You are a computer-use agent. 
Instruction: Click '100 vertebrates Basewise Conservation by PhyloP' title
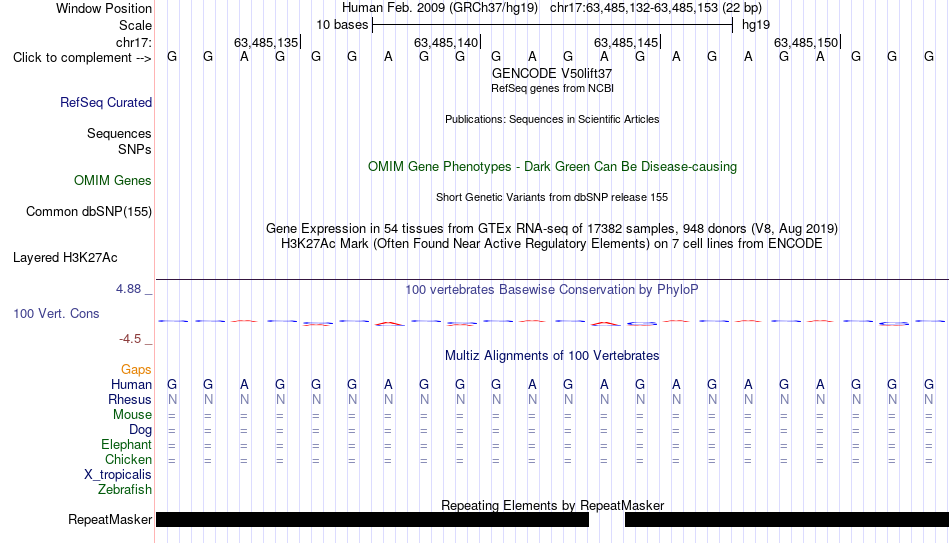[x=552, y=290]
